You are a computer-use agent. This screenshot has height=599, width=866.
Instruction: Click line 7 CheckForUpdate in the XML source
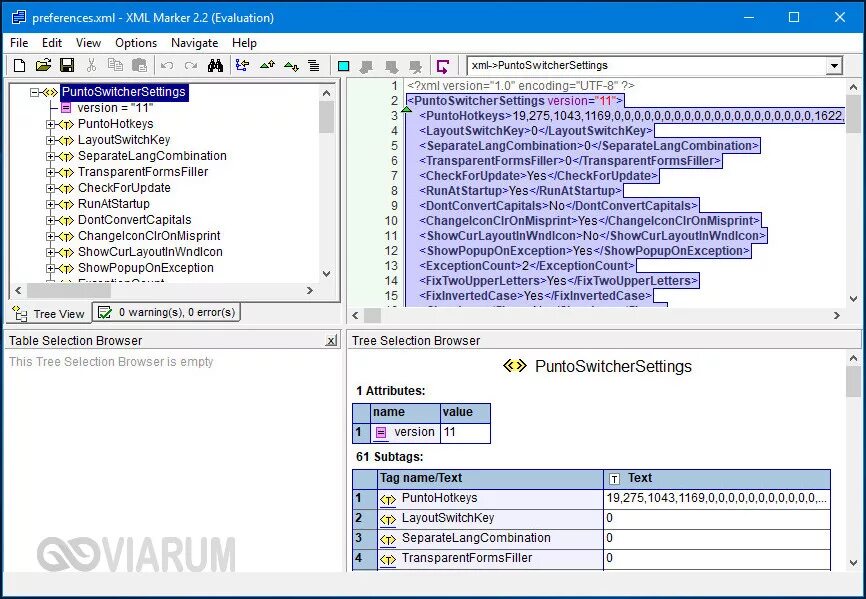538,176
